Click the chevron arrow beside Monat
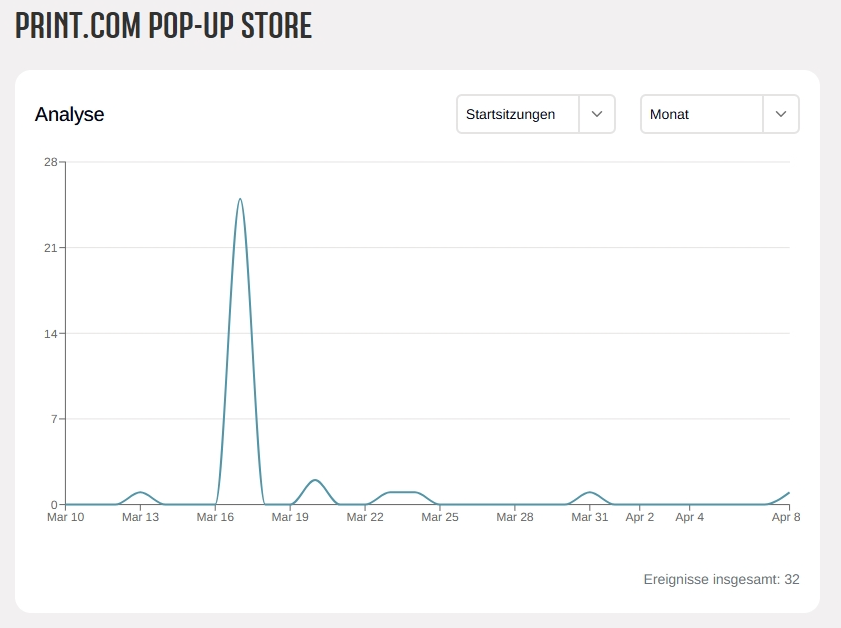Image resolution: width=841 pixels, height=628 pixels. tap(781, 114)
